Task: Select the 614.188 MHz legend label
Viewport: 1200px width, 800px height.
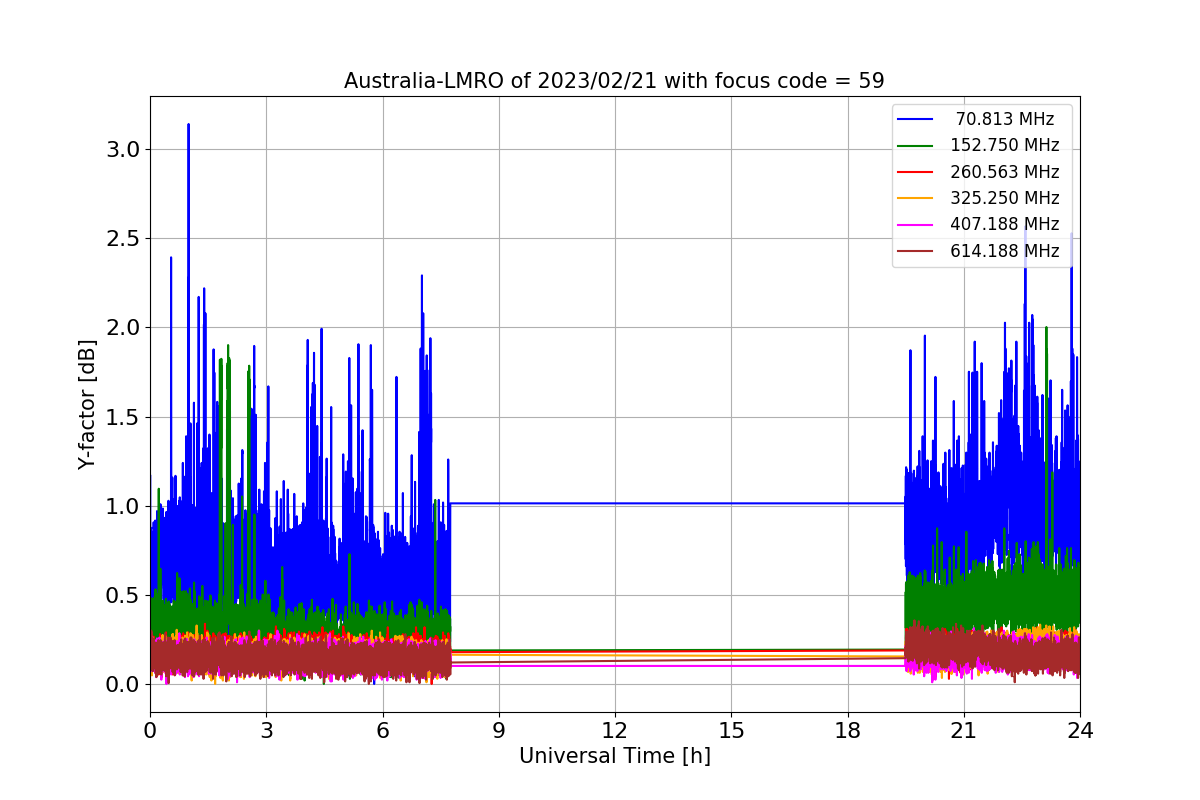Action: click(1005, 251)
